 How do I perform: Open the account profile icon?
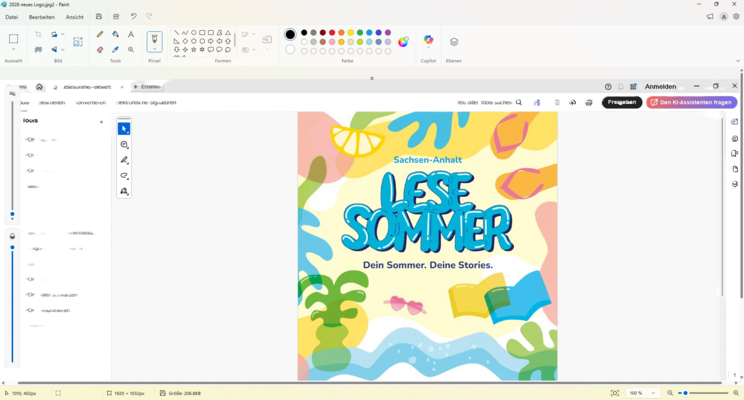[x=724, y=17]
